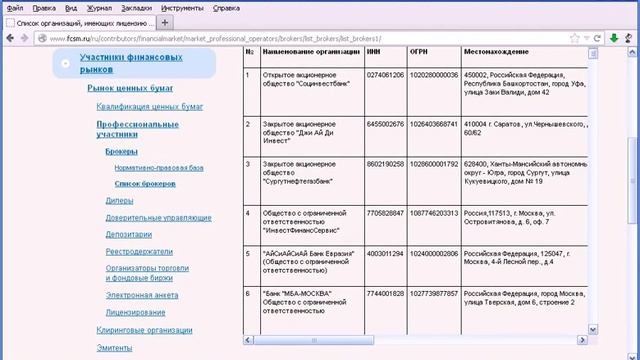
Task: Click INN value 0274061206
Action: tap(385, 75)
